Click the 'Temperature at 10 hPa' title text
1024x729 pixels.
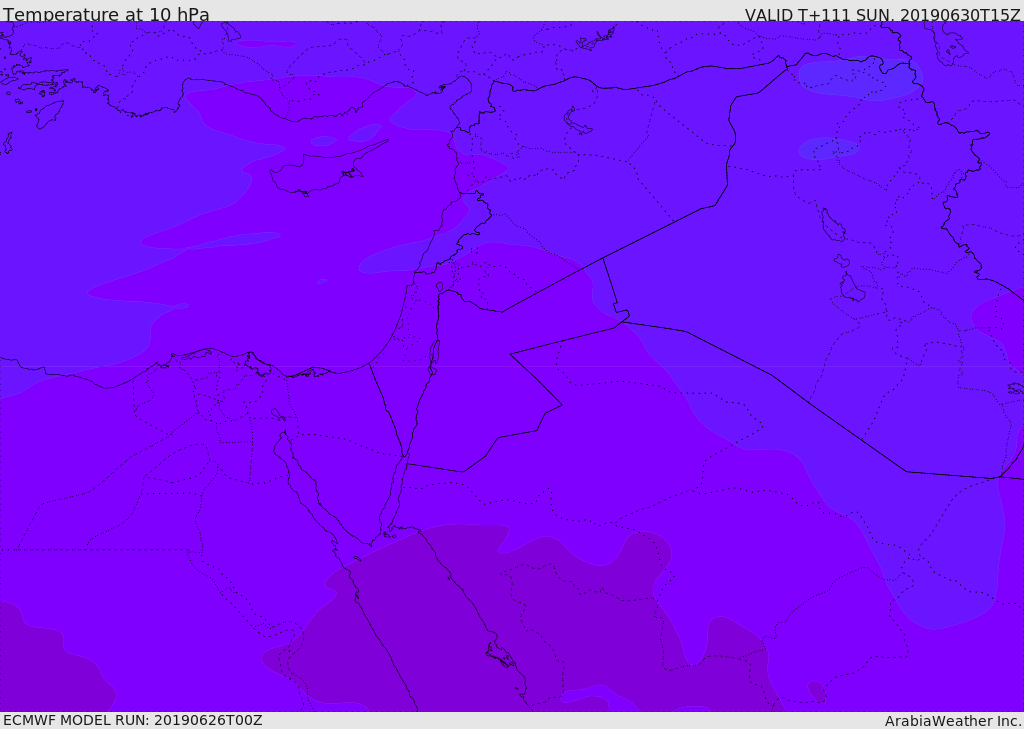(x=106, y=14)
